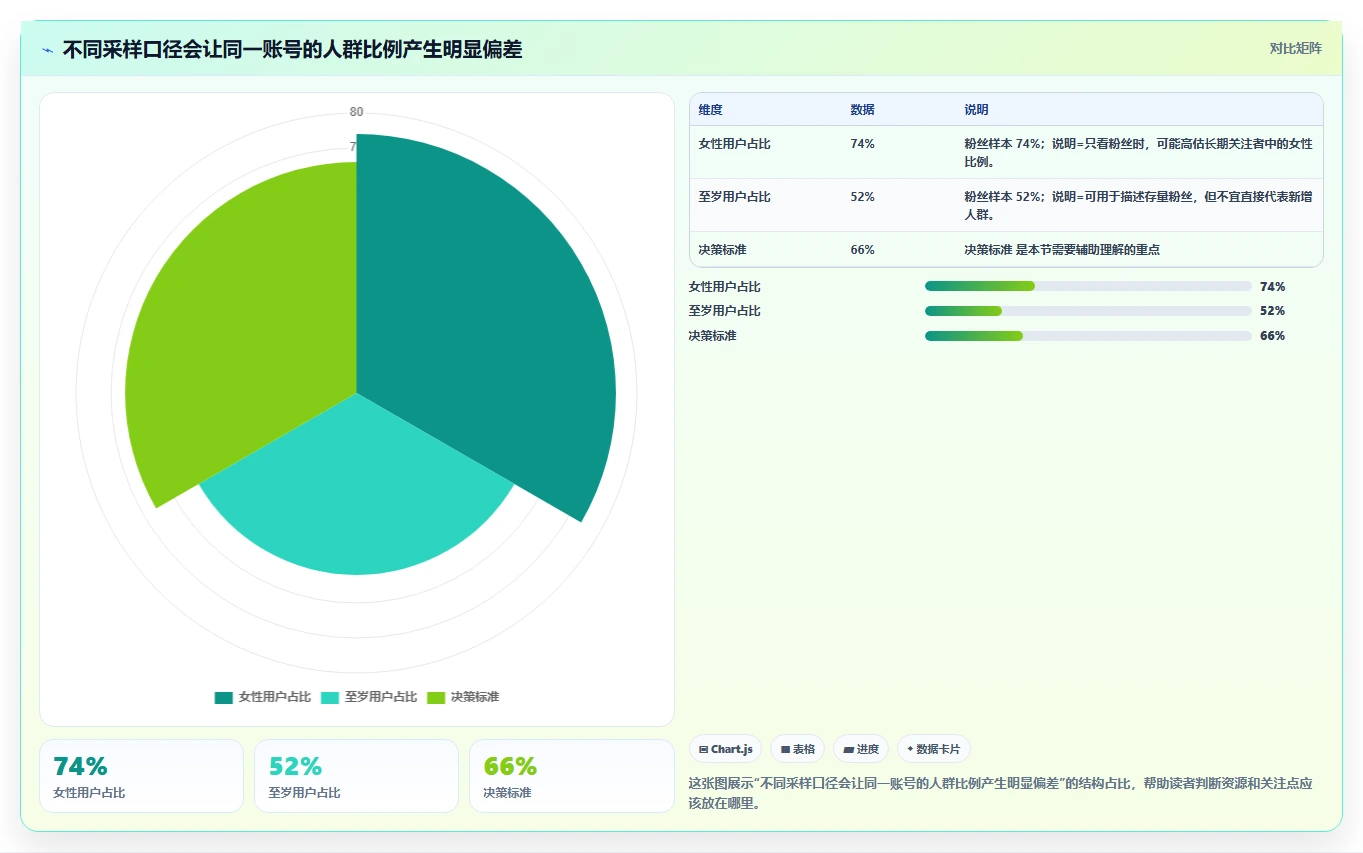Click the 52% value beside the progress bar
Viewport: 1363px width, 853px height.
(1272, 311)
